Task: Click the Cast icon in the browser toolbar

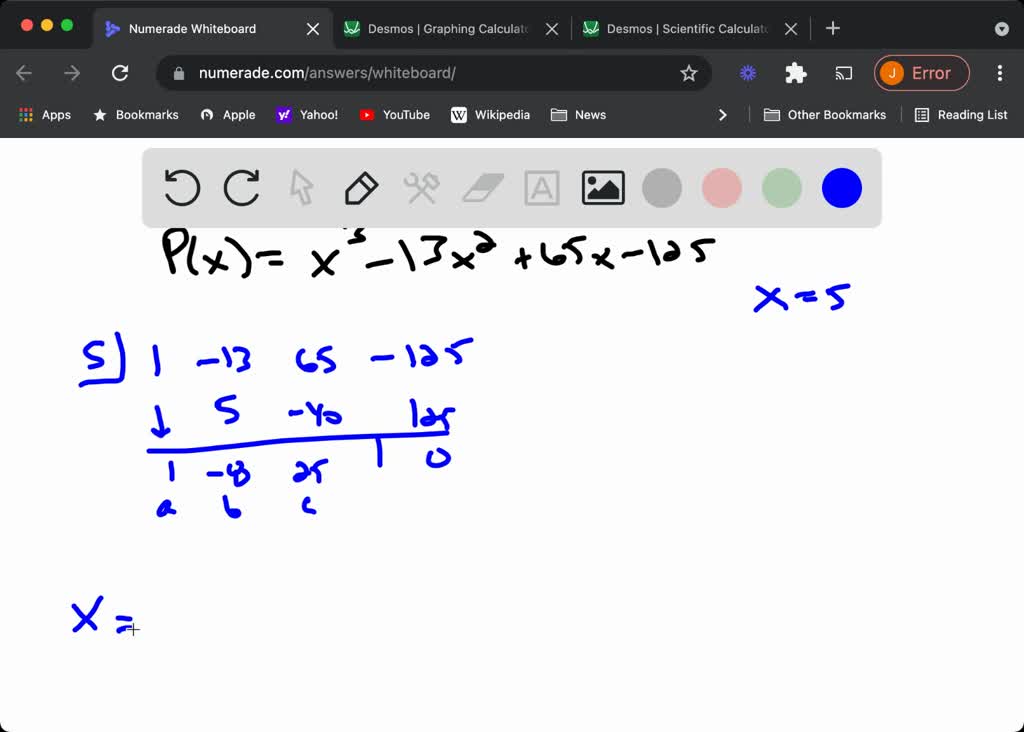Action: (x=843, y=73)
